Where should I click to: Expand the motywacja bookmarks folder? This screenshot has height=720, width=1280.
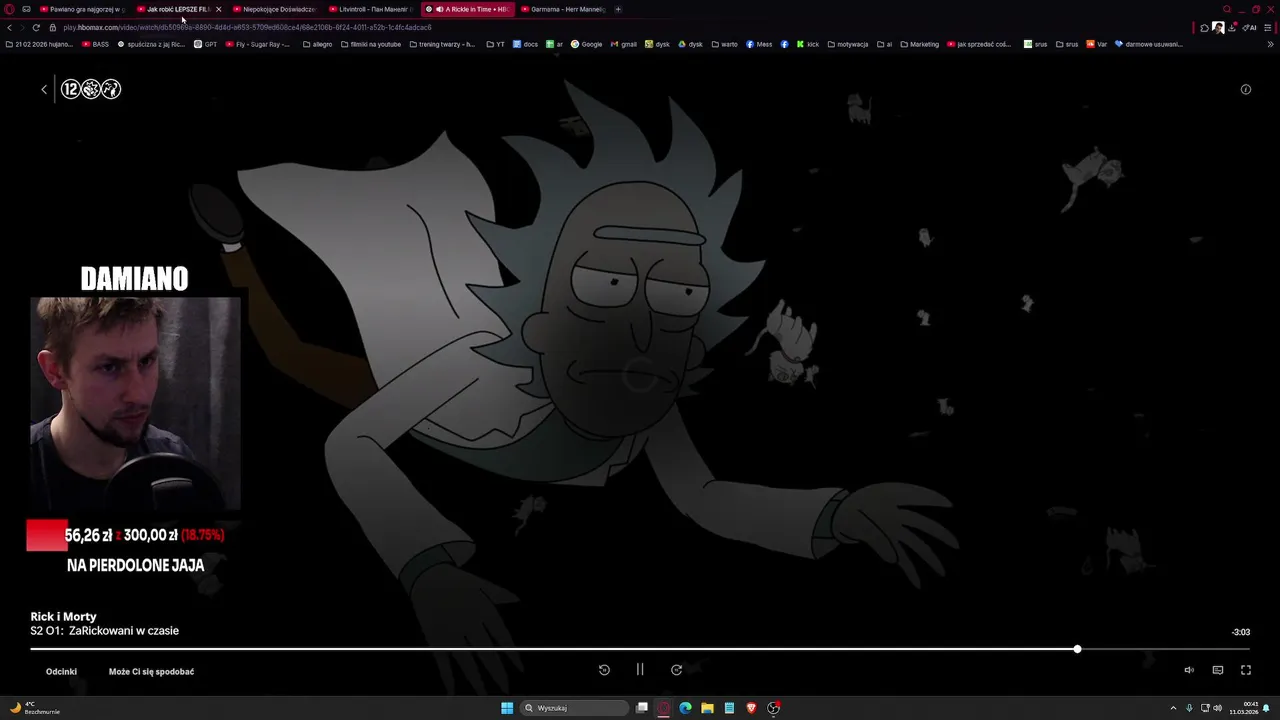point(847,44)
